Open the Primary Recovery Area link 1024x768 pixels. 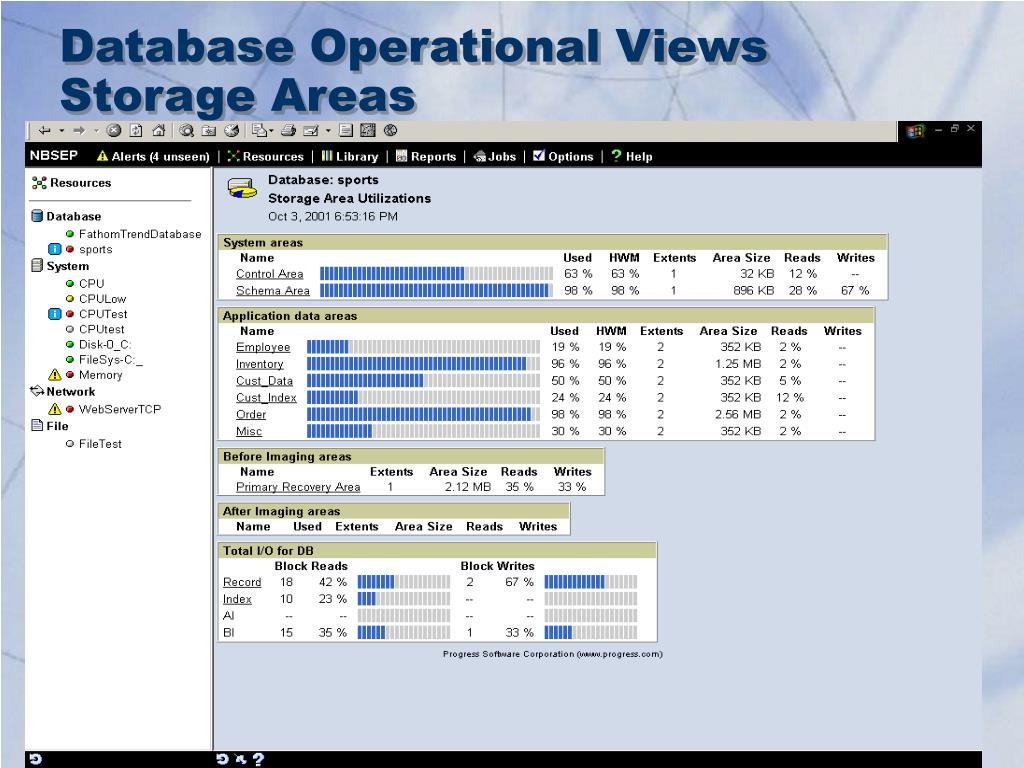coord(298,487)
